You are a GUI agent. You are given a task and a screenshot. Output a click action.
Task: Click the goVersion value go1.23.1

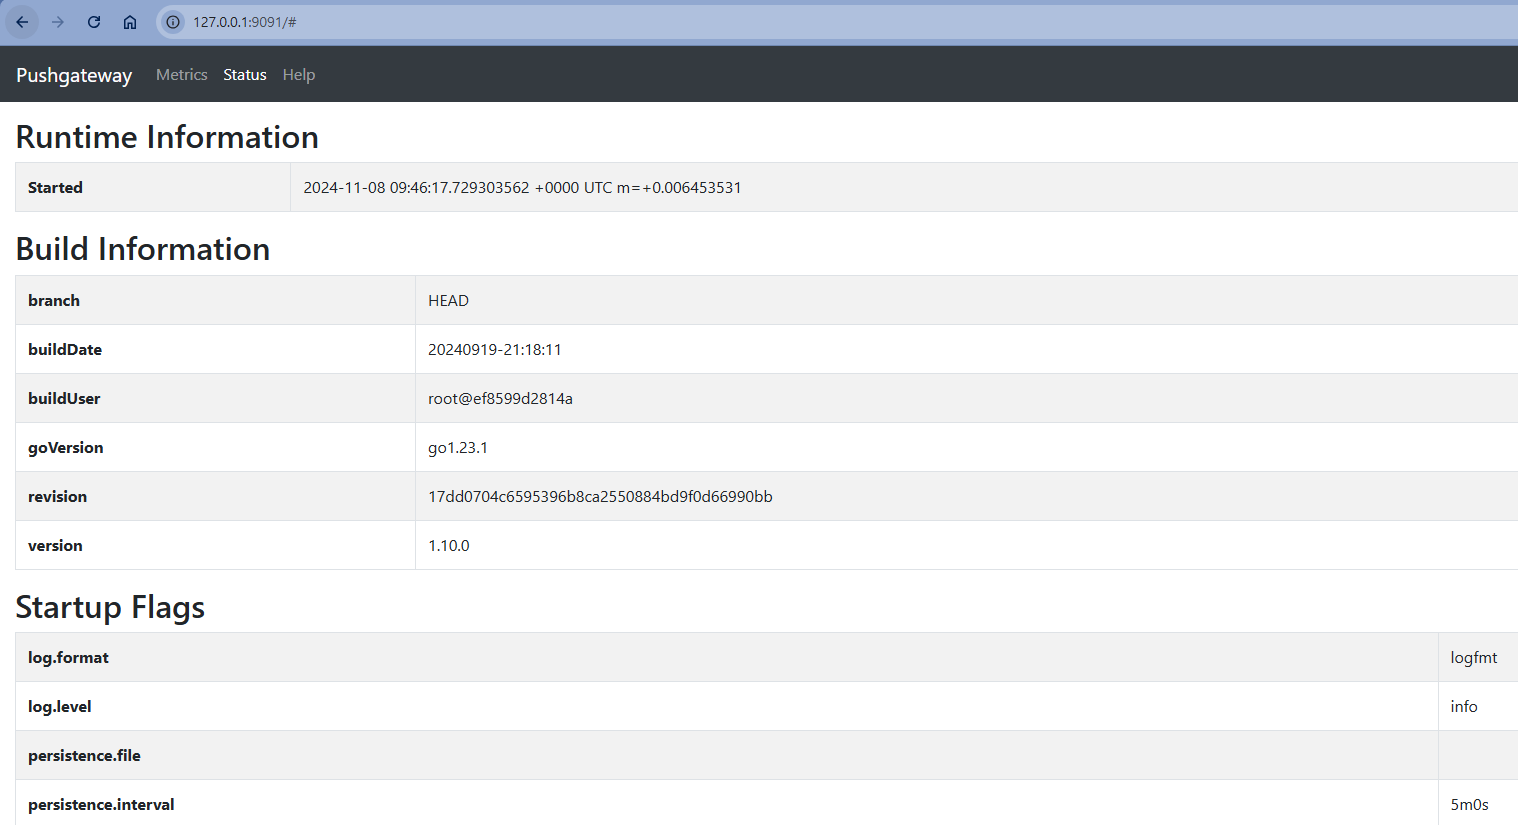point(458,448)
